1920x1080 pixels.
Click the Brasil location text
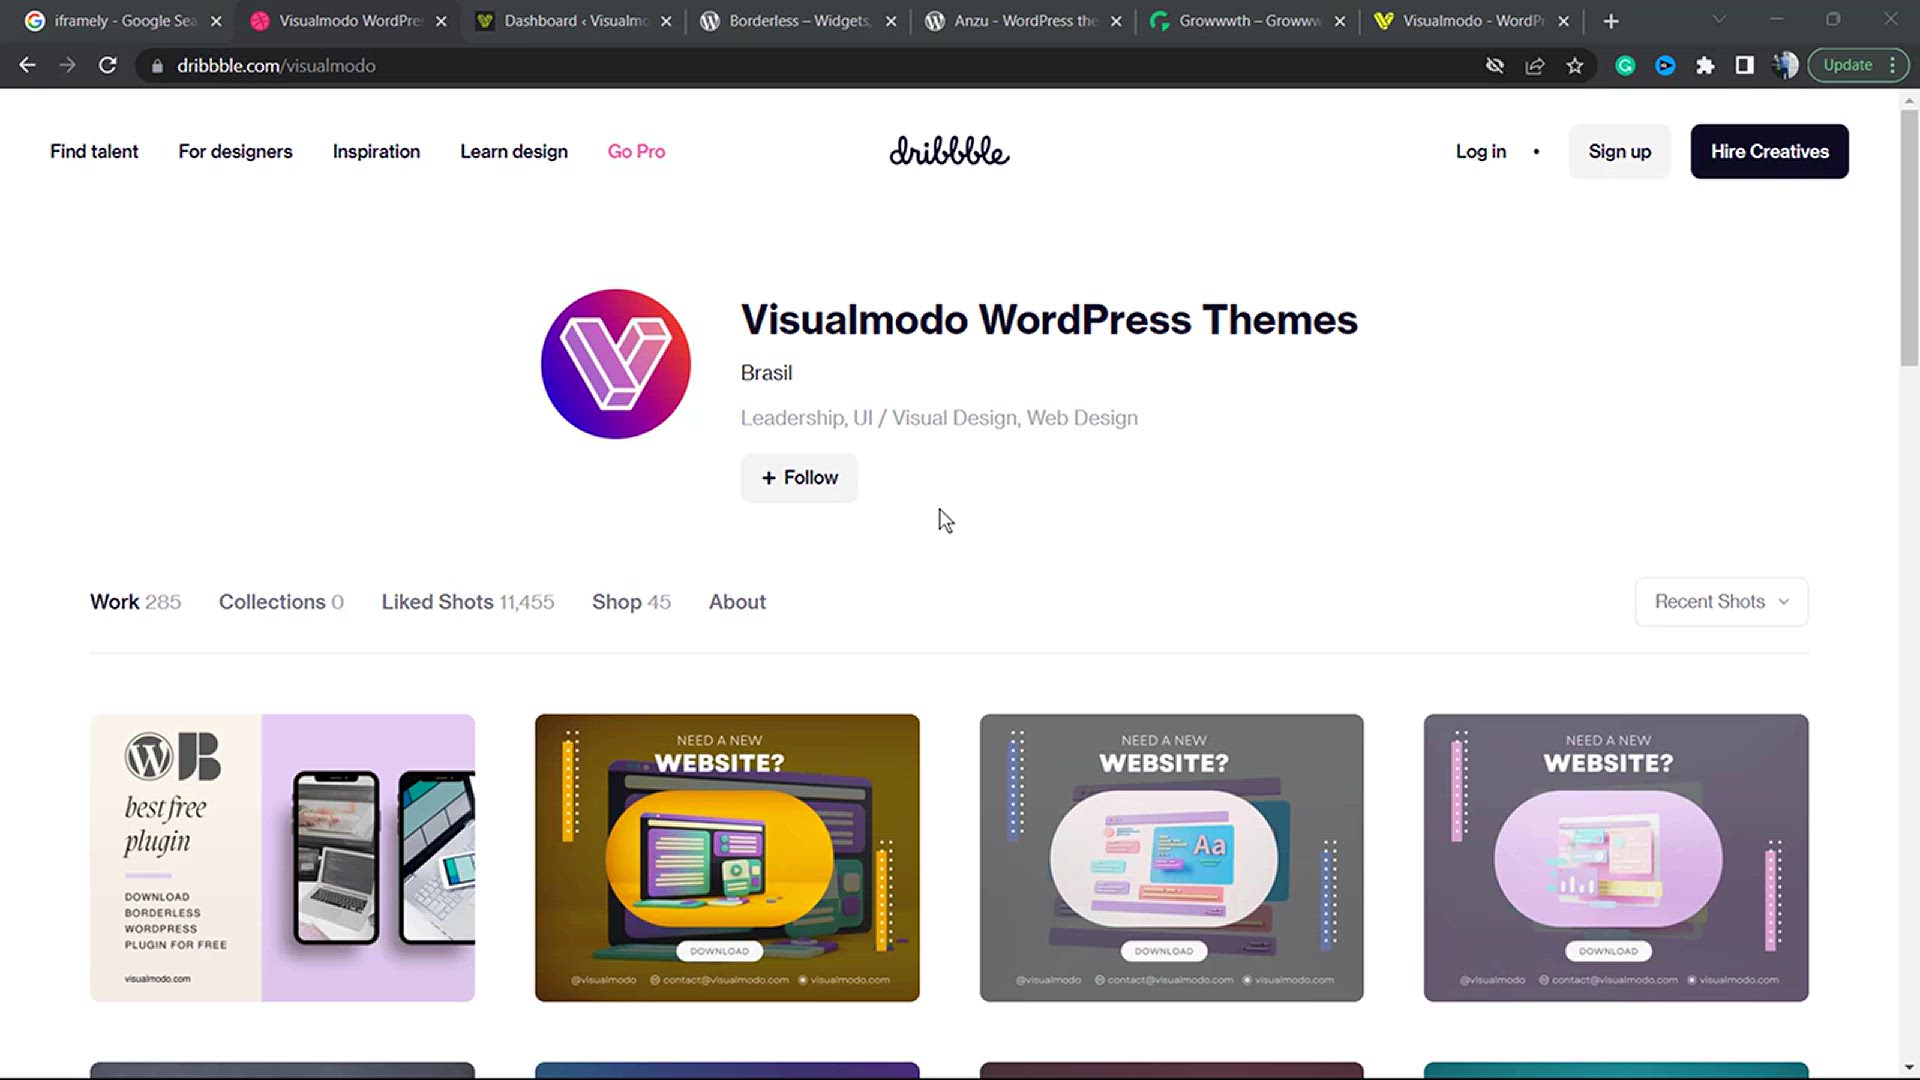coord(766,373)
